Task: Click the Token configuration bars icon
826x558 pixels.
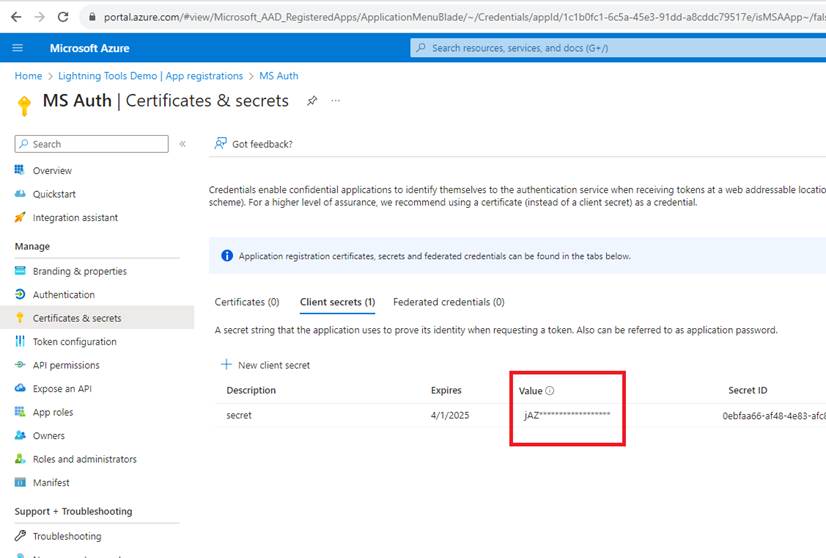Action: coord(20,341)
